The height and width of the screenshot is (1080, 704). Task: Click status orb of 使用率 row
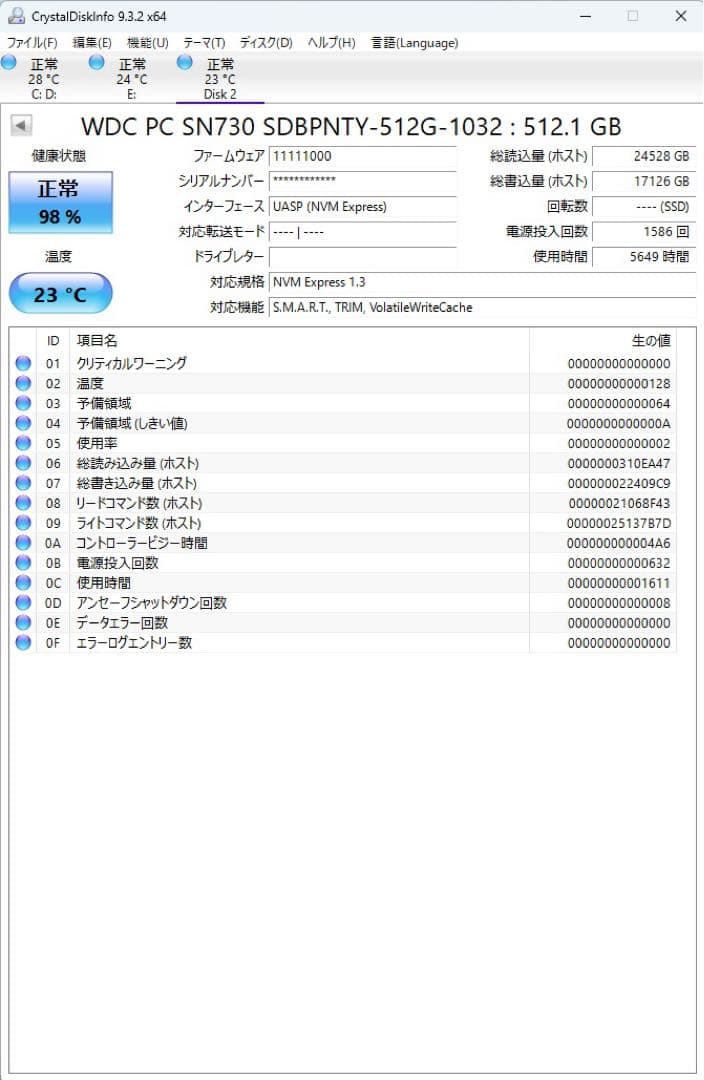(23, 443)
